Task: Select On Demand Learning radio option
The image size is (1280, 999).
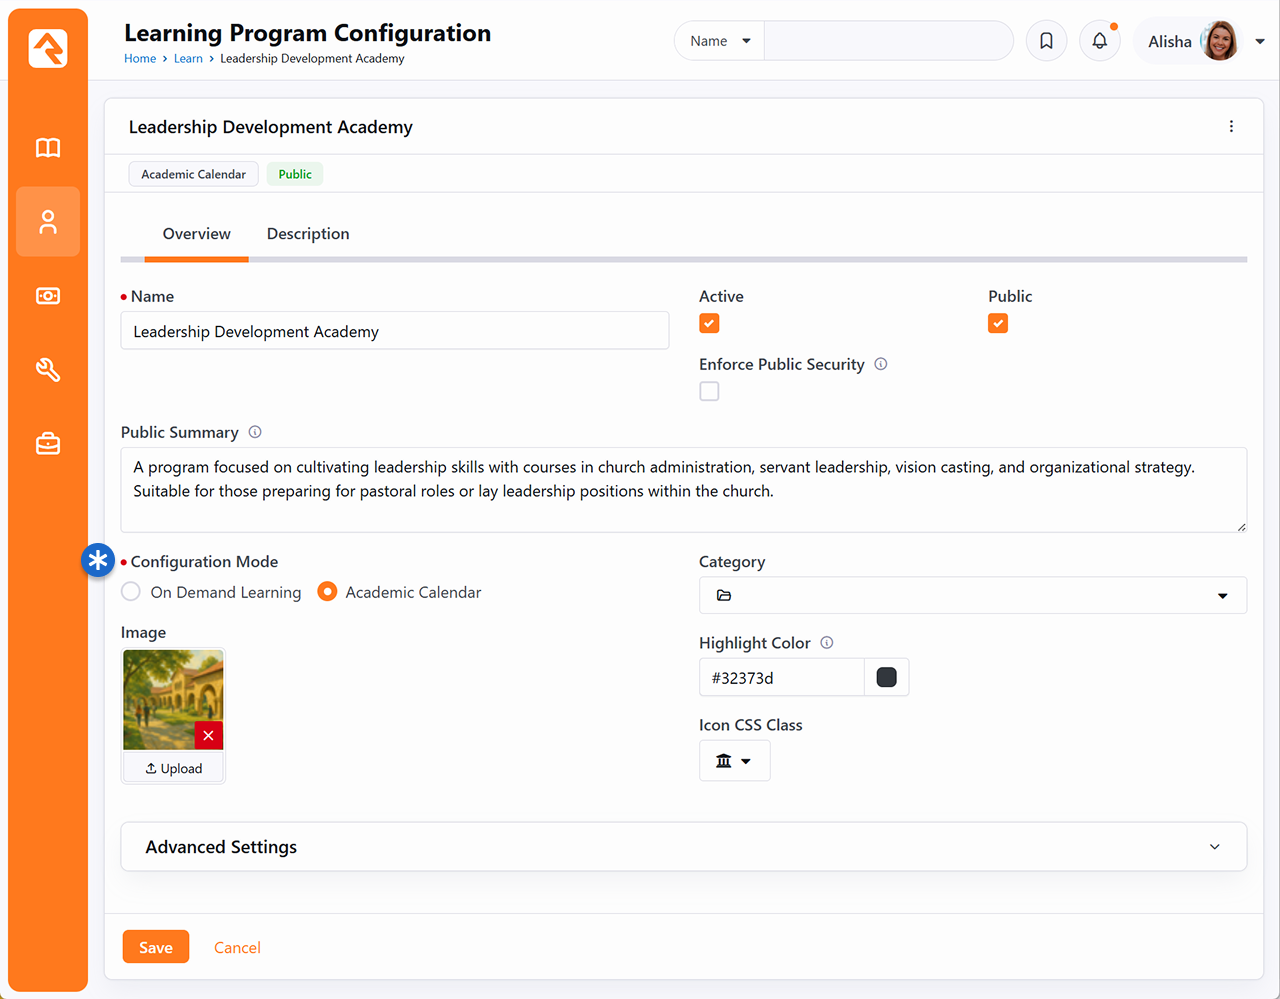Action: pyautogui.click(x=131, y=592)
